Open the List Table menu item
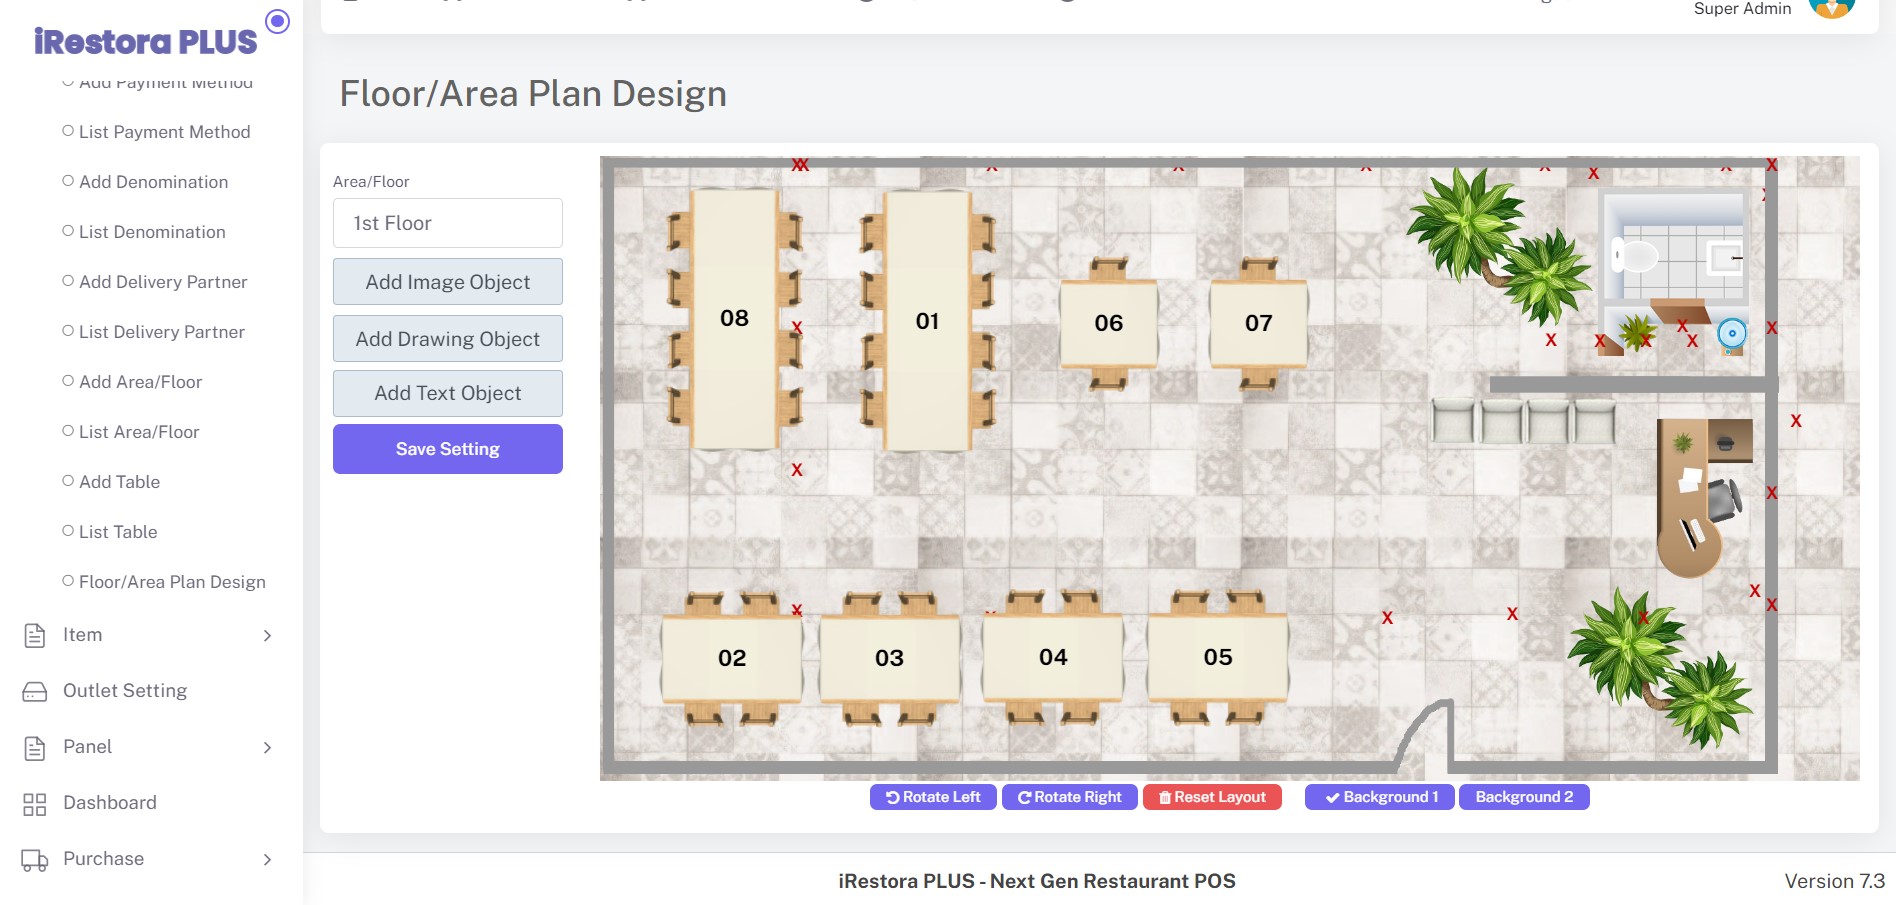This screenshot has width=1896, height=905. tap(118, 532)
